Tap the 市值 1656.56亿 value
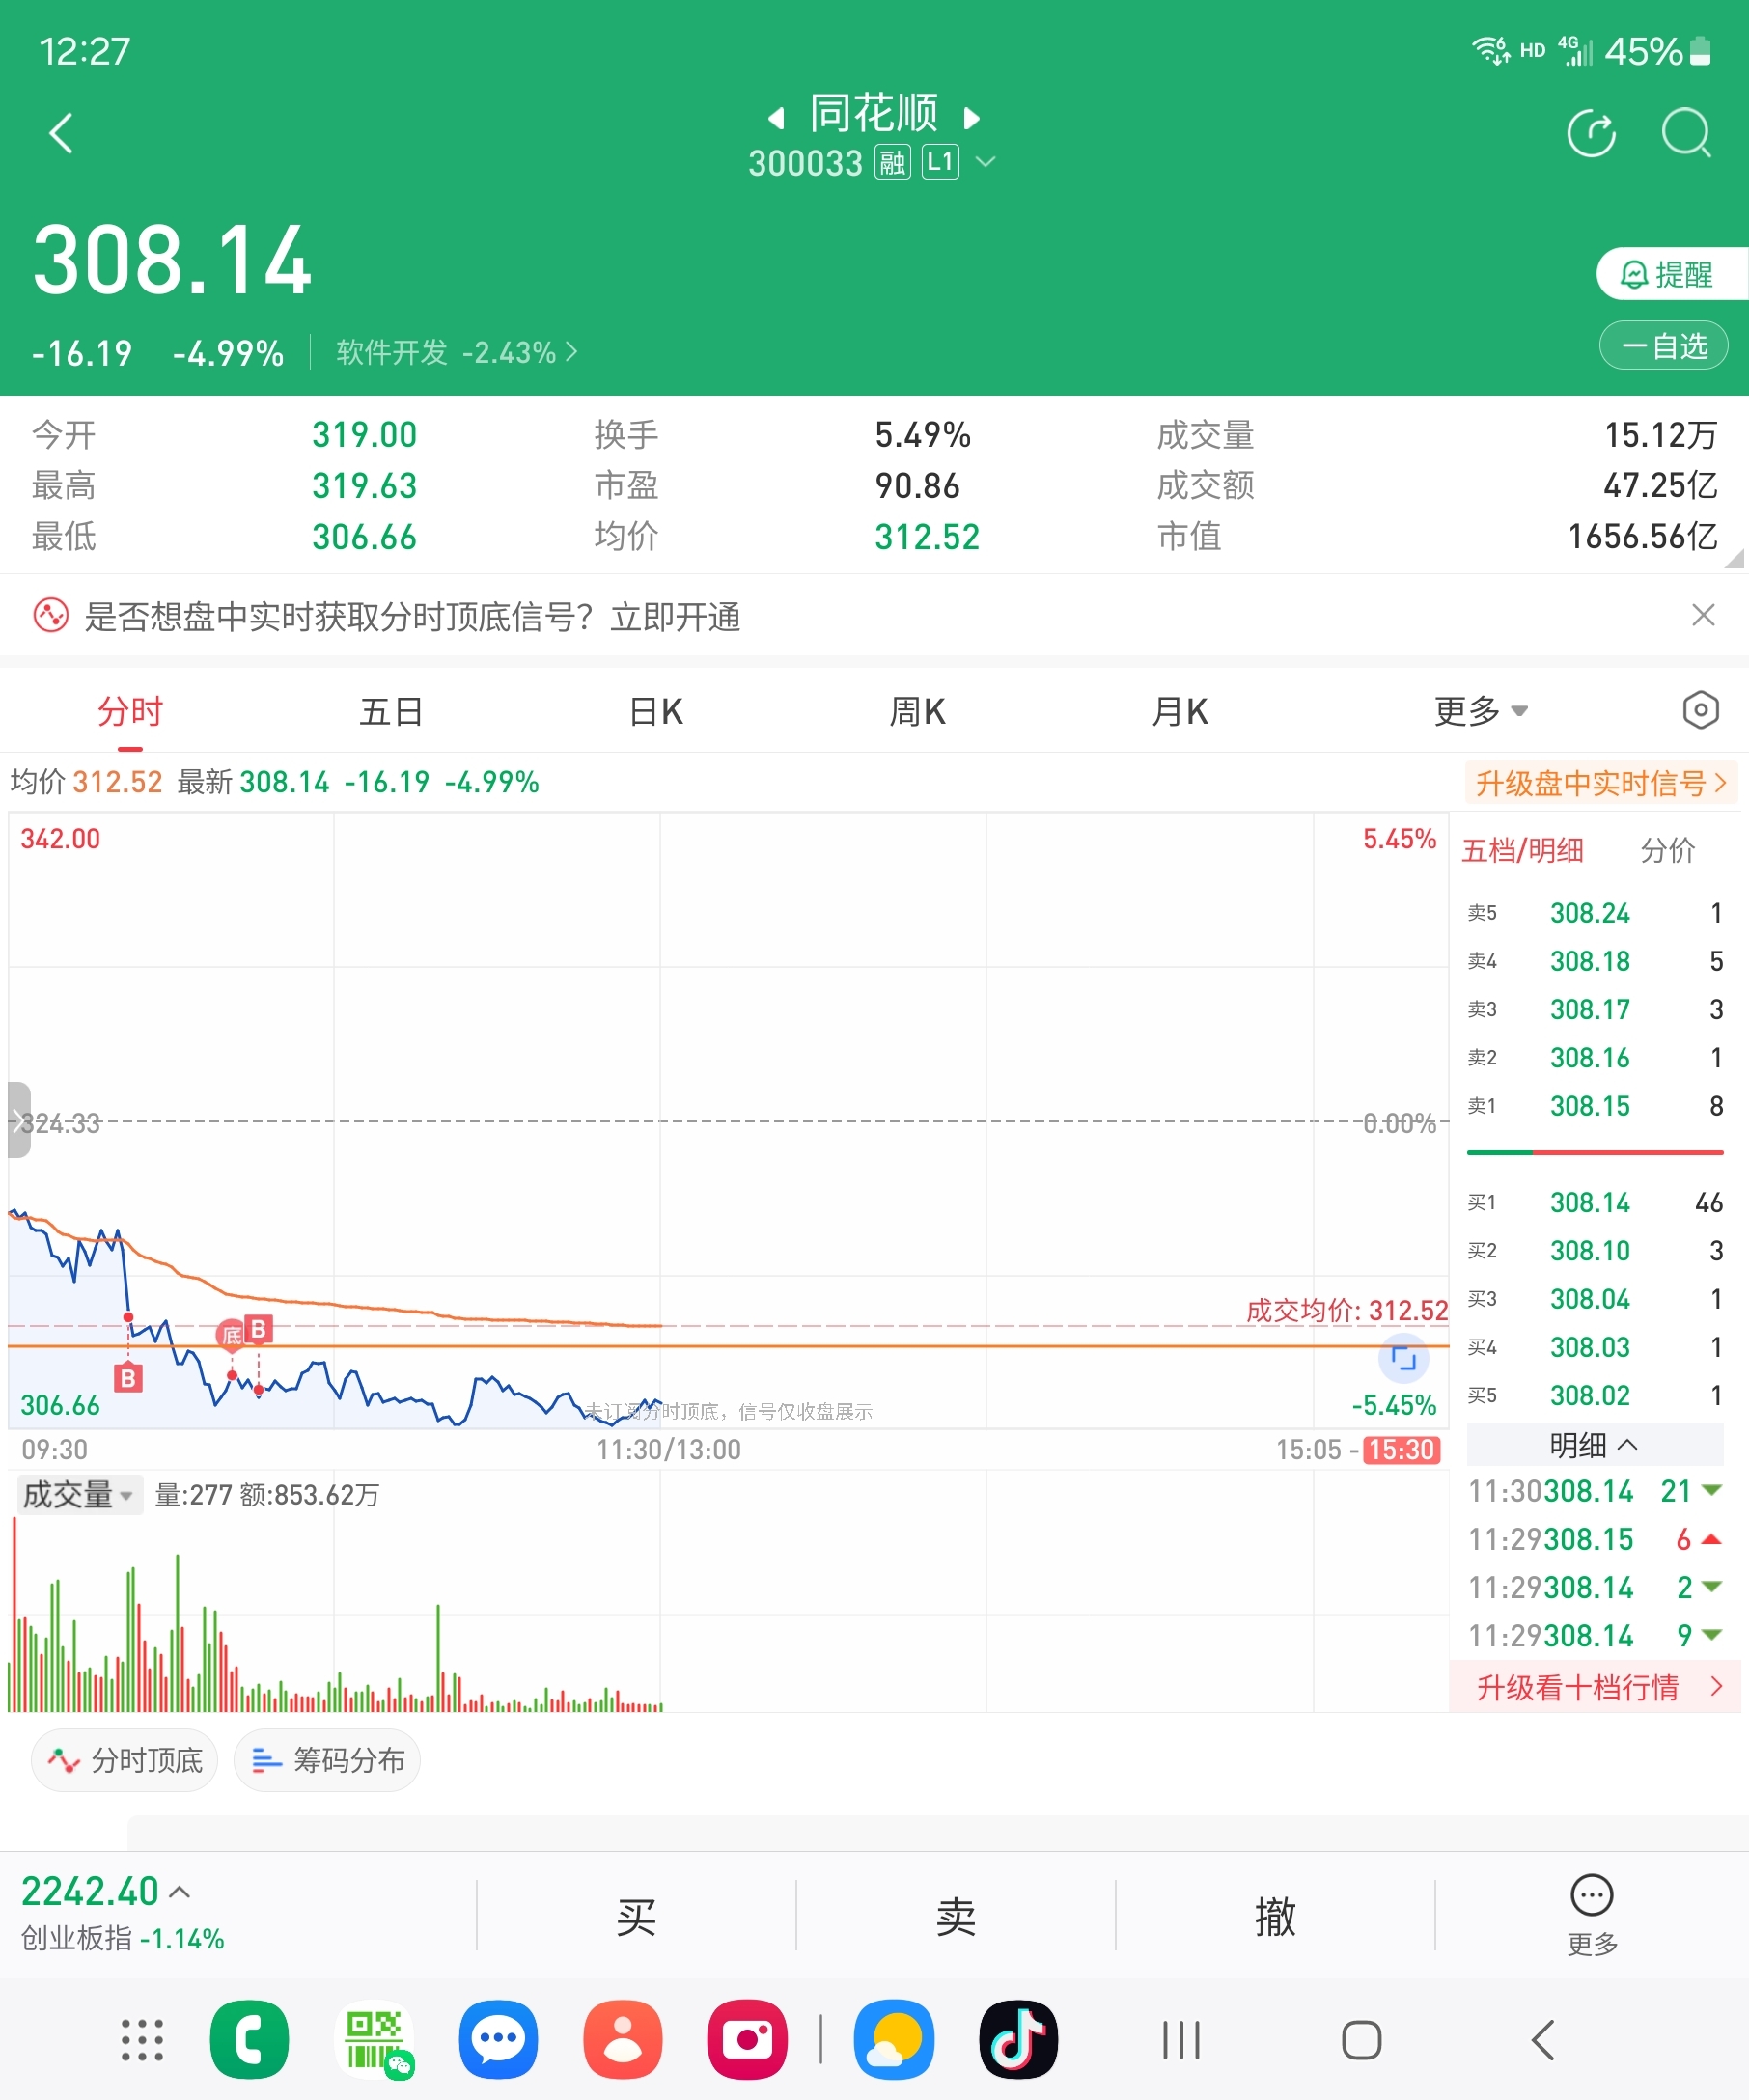1749x2100 pixels. [1642, 537]
